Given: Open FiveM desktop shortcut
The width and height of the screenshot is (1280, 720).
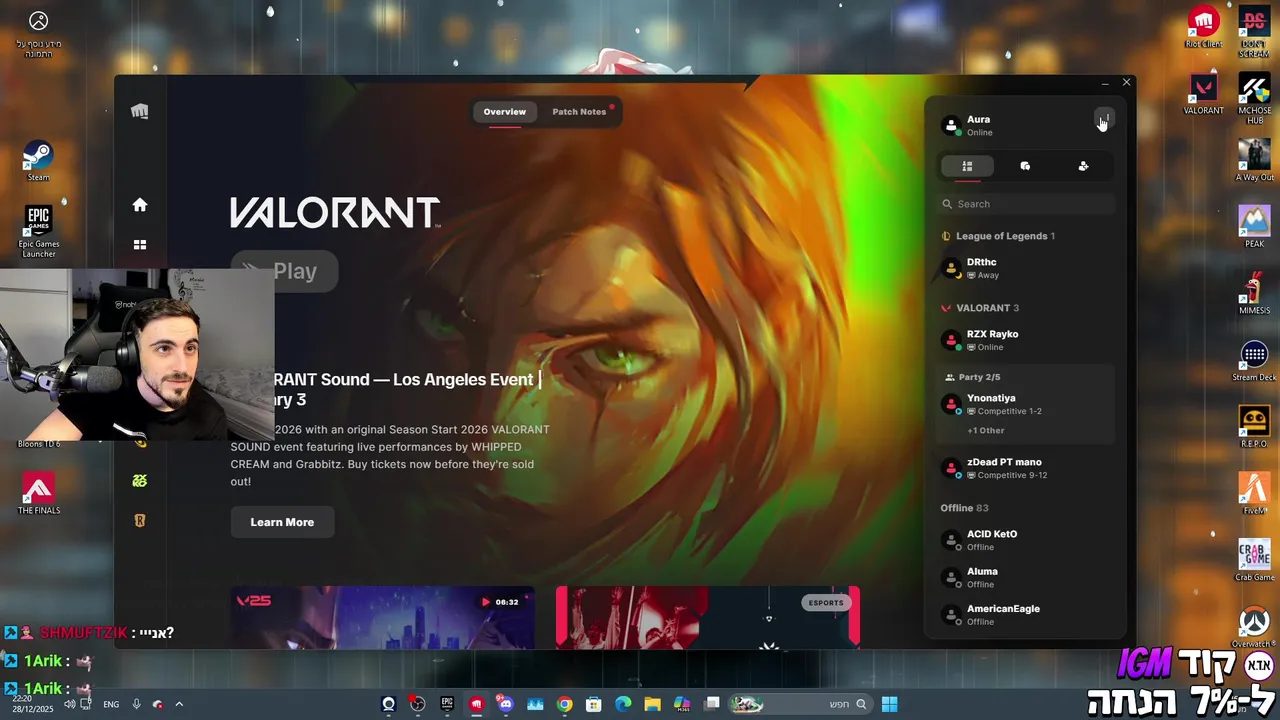Looking at the screenshot, I should 1254,494.
